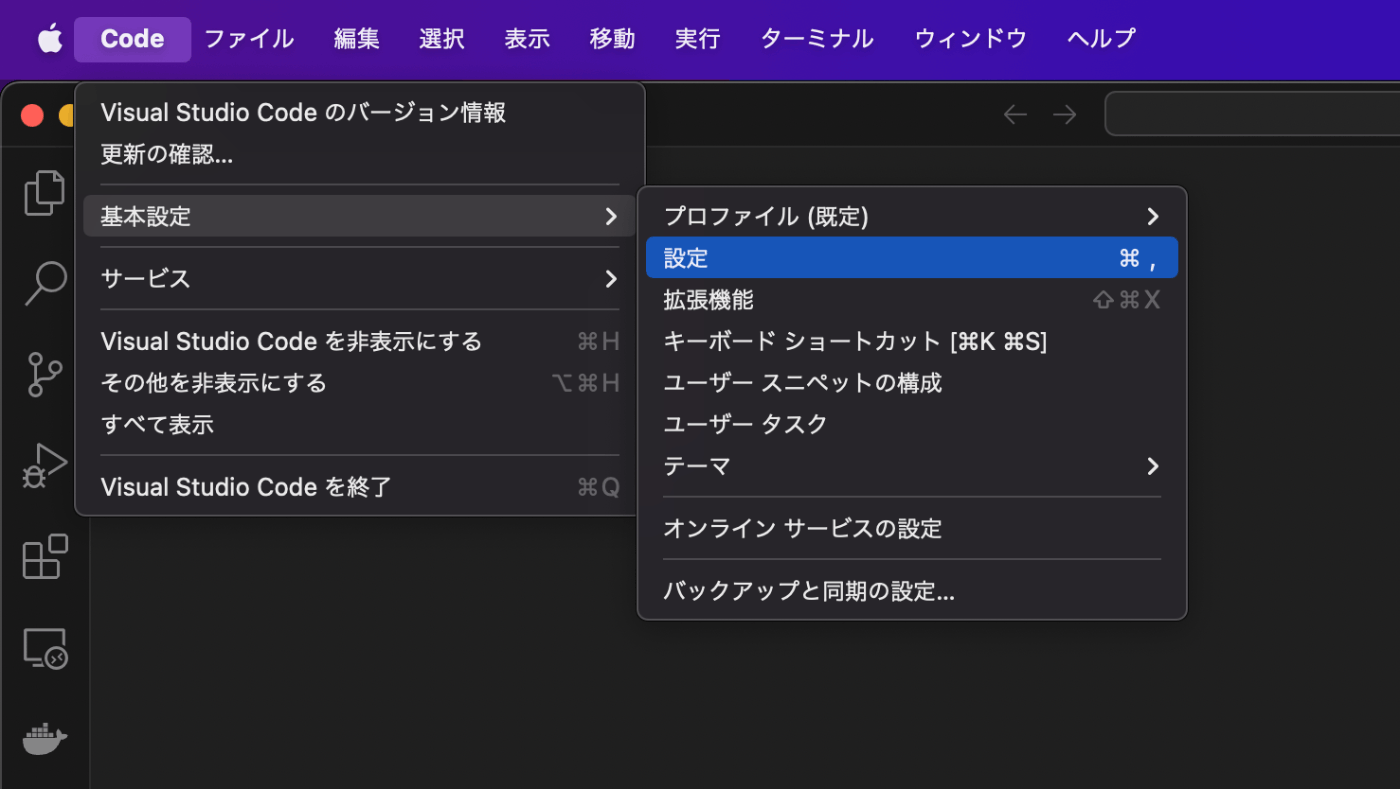This screenshot has height=789, width=1400.
Task: Choose Visual Studio Code を非表示にする
Action: point(360,342)
